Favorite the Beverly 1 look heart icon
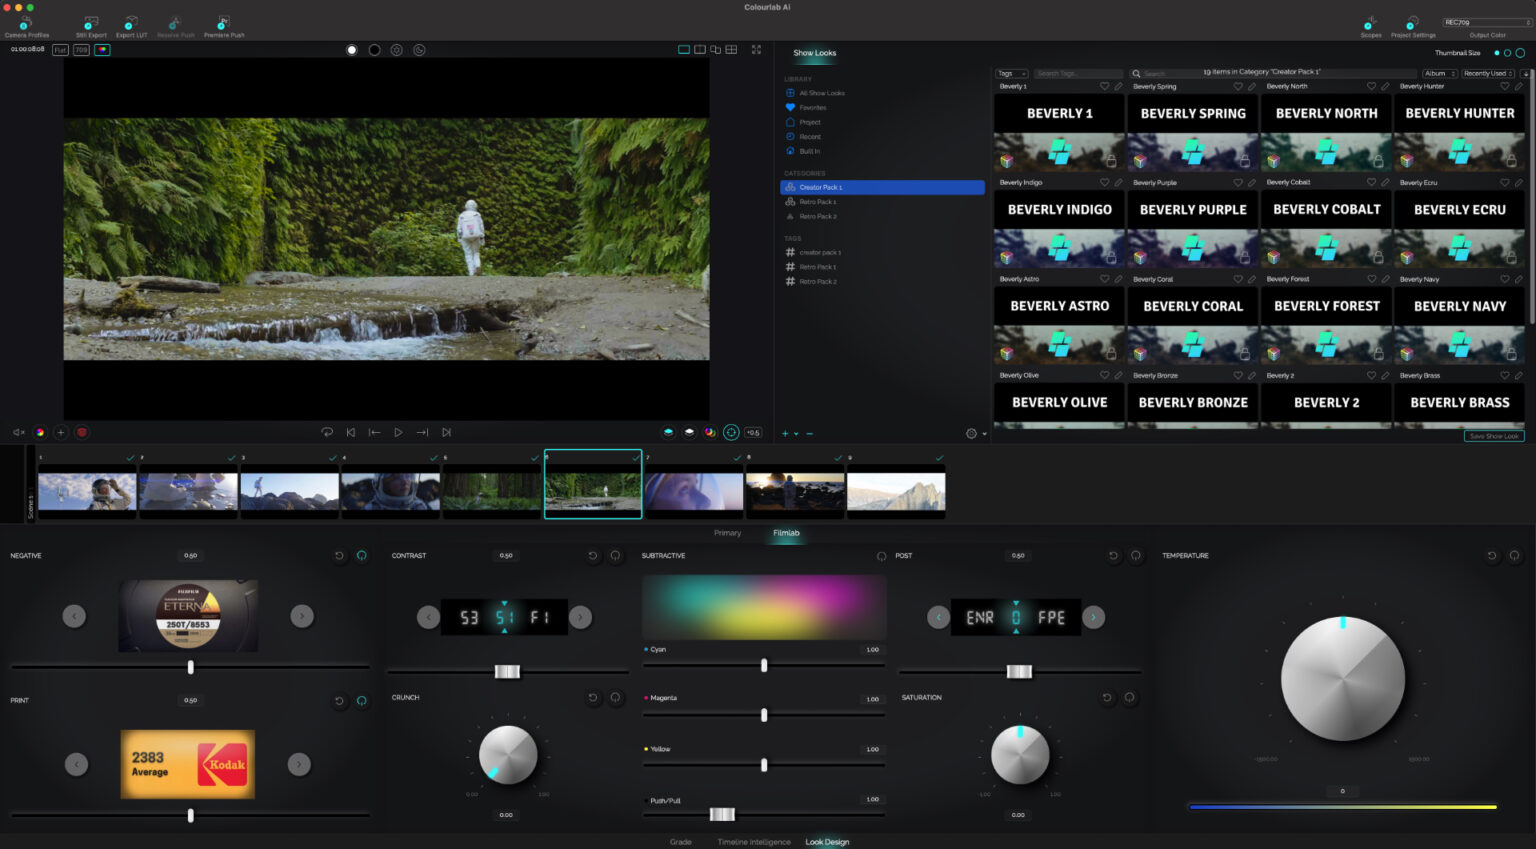 (x=1105, y=86)
